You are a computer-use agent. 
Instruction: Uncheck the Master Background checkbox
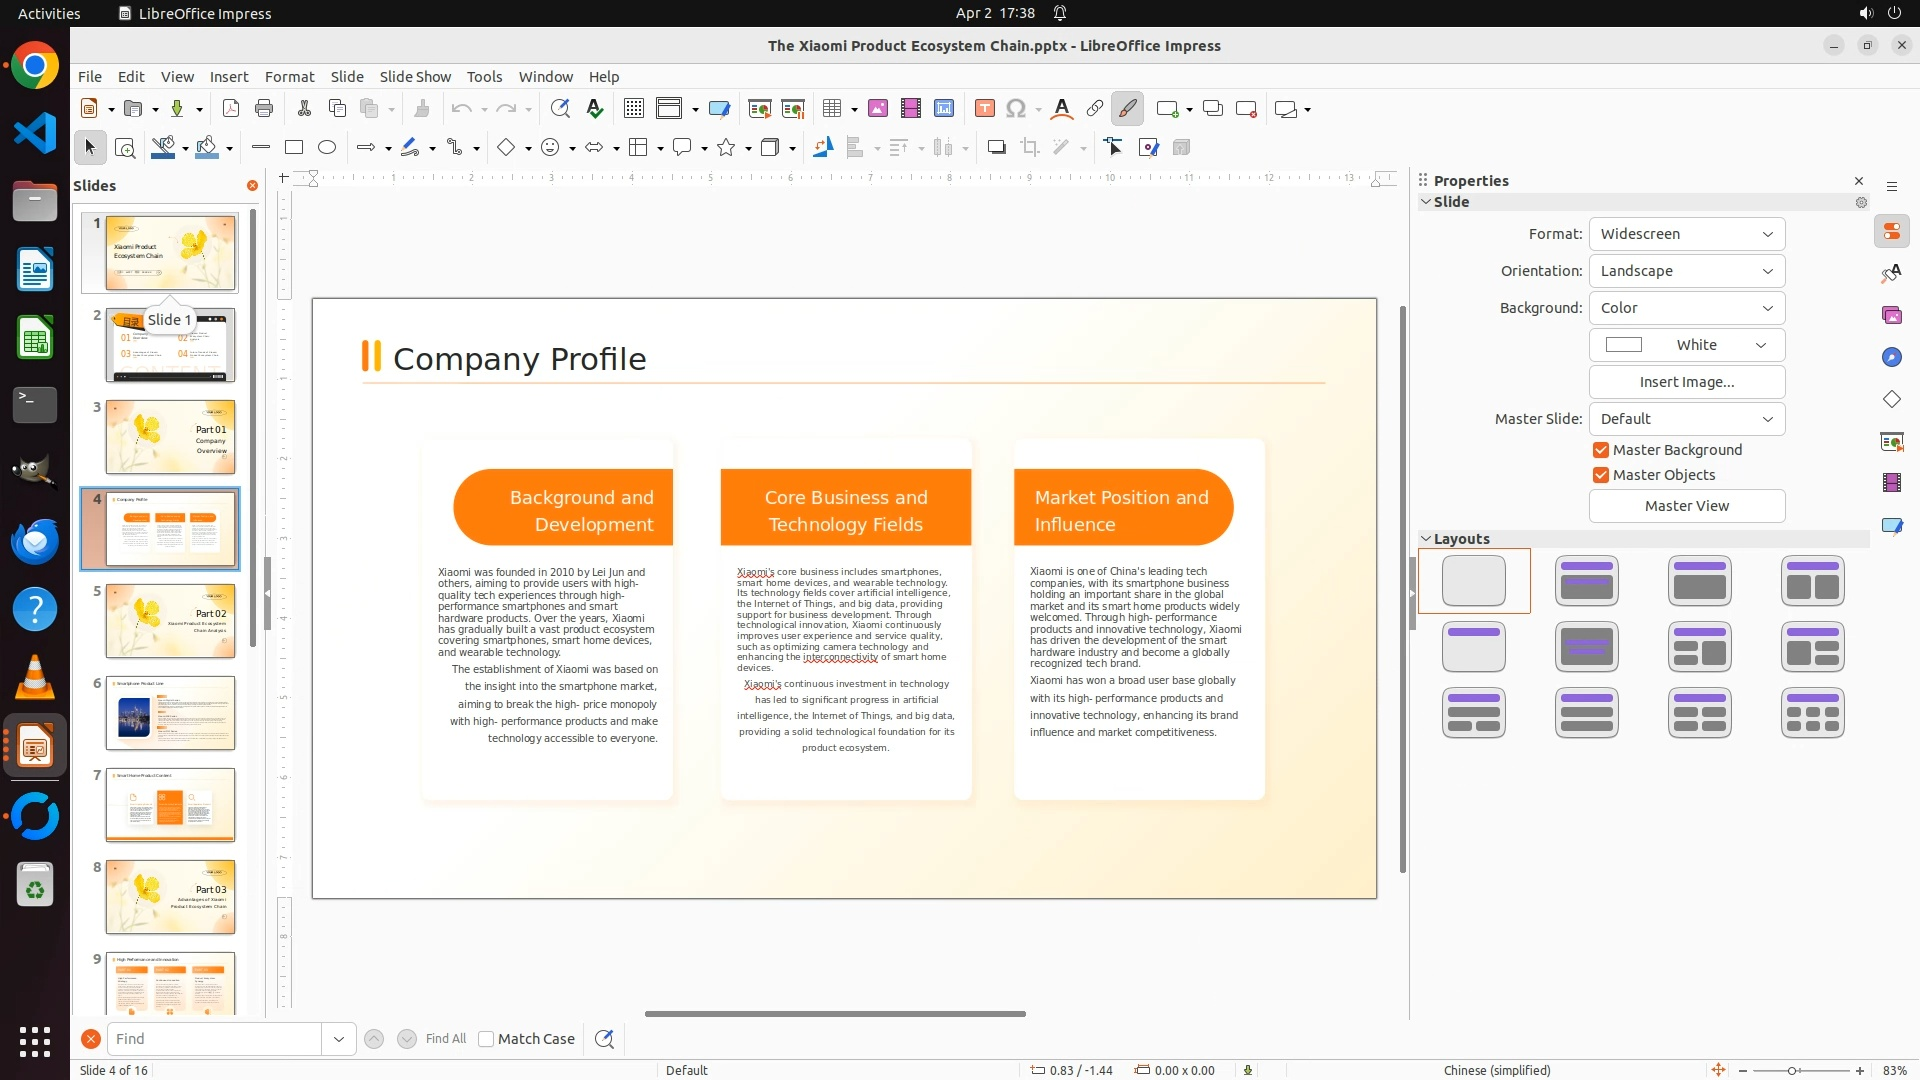[x=1601, y=450]
